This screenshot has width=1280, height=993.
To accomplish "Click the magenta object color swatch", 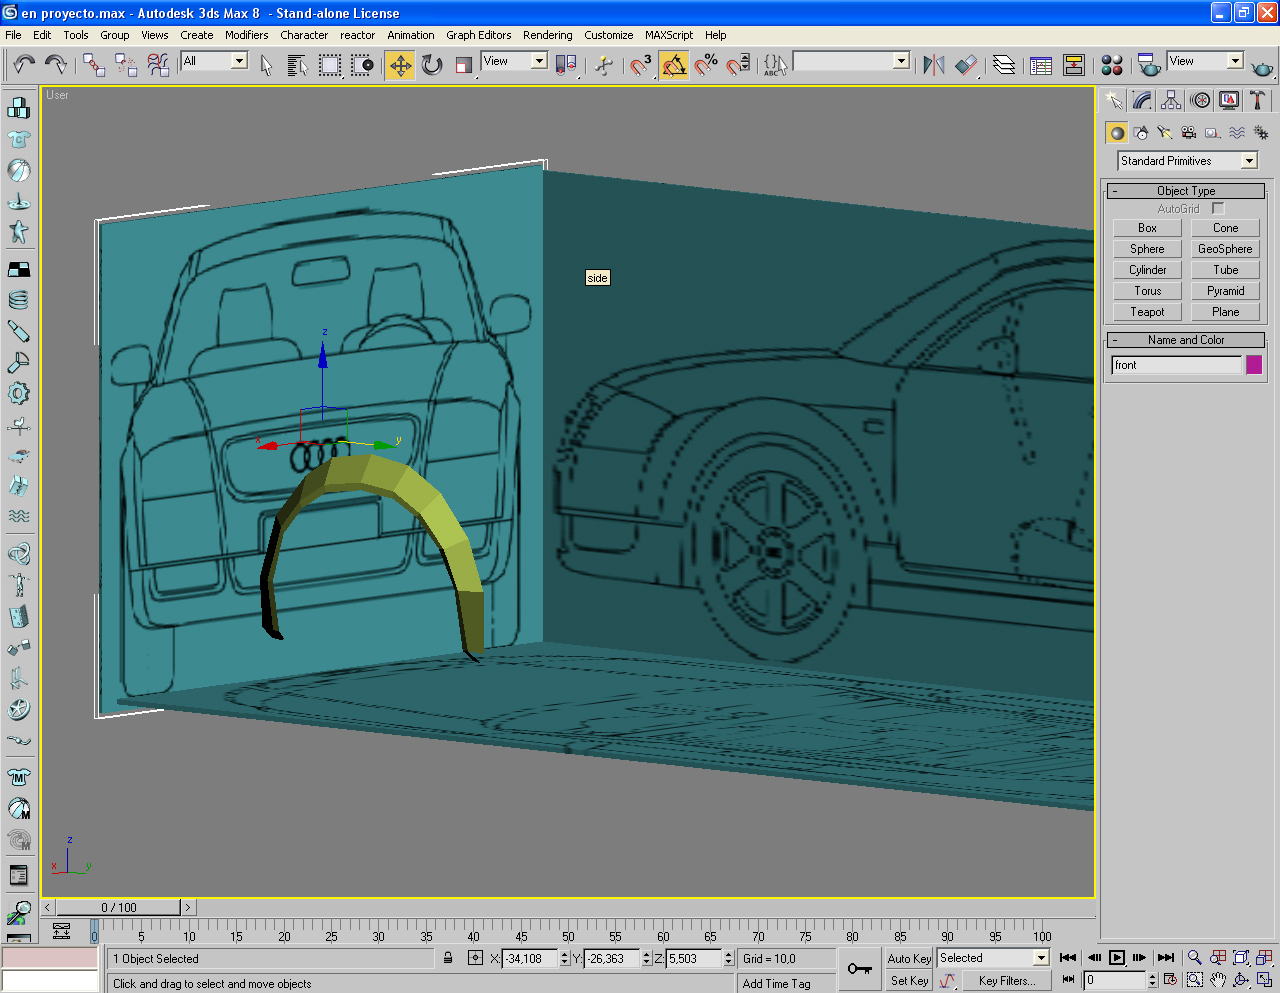I will tap(1254, 365).
